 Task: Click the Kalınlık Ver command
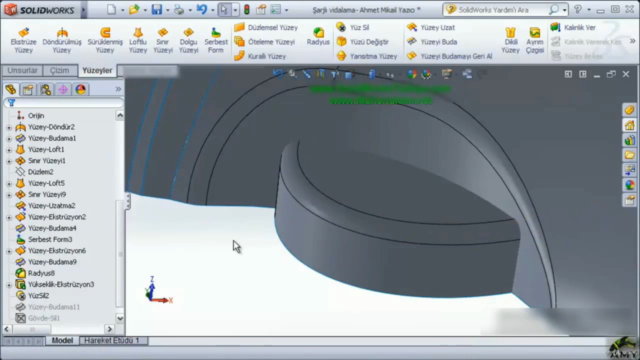[573, 27]
